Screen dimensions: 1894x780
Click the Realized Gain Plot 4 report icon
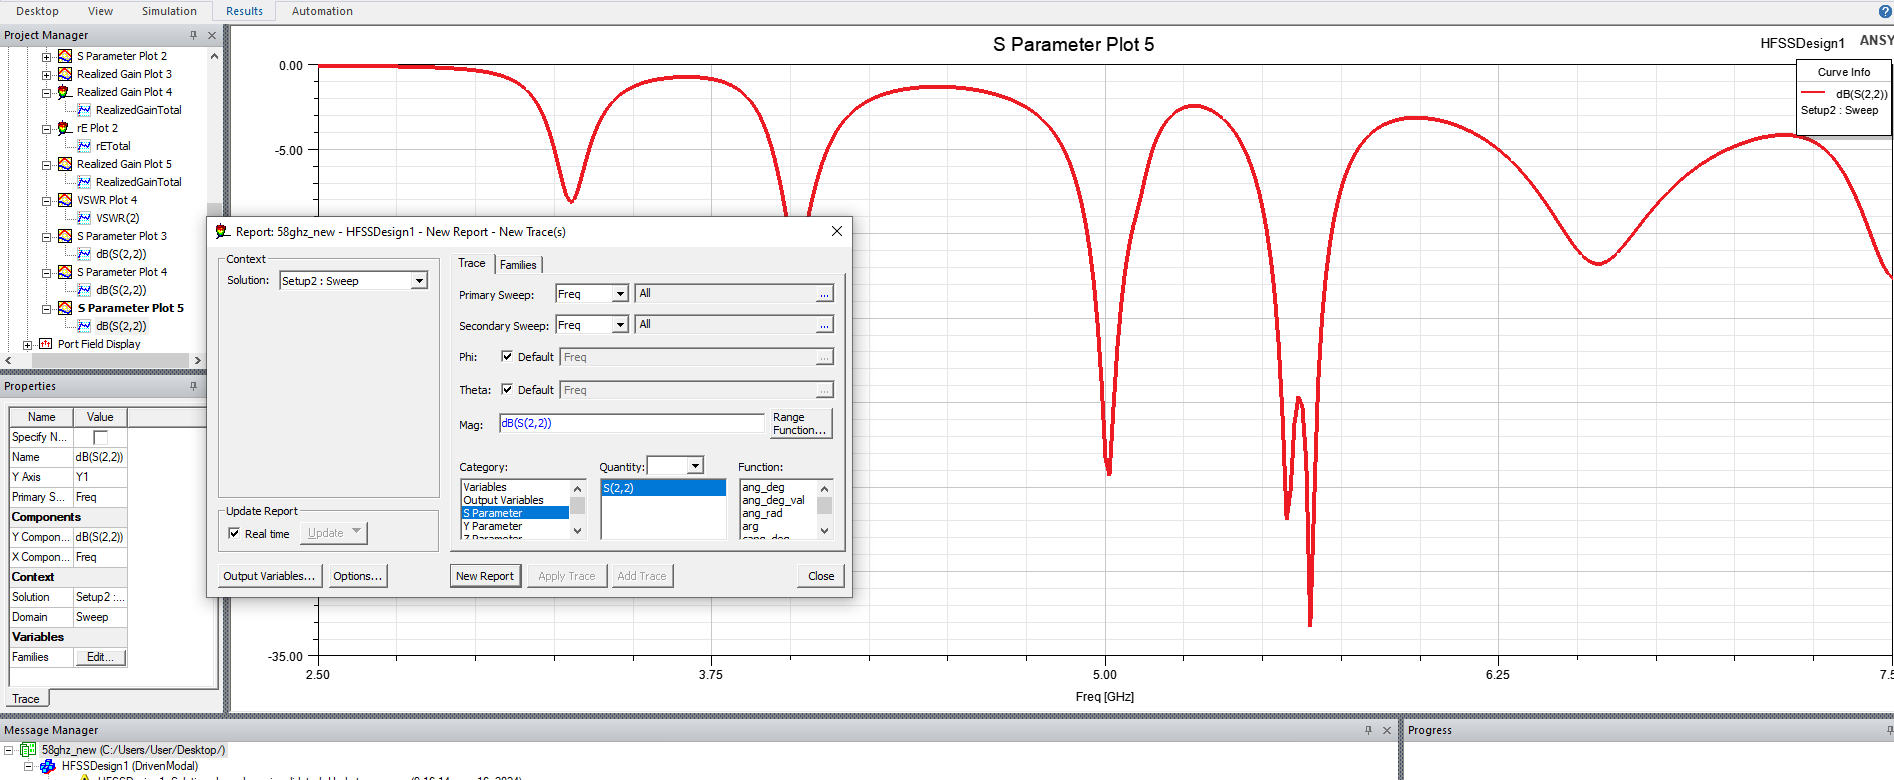coord(65,92)
